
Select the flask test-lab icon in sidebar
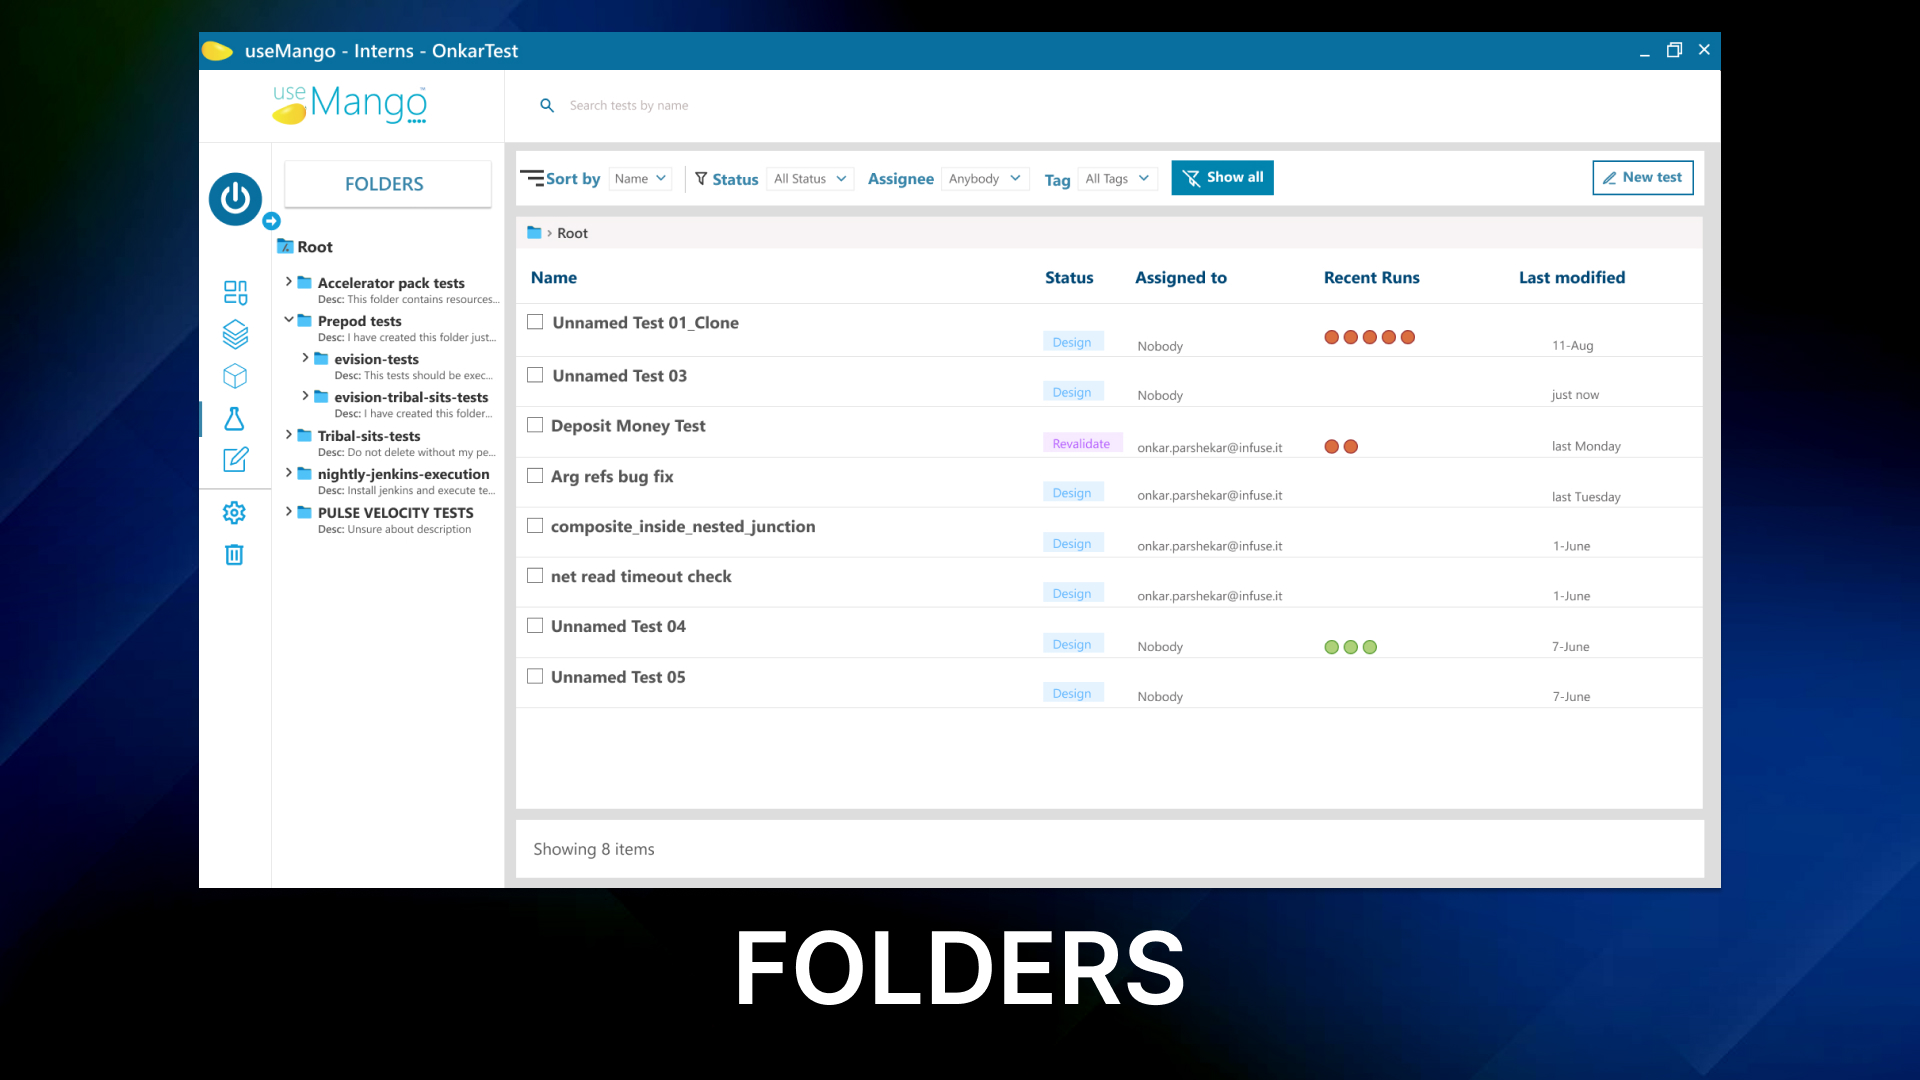click(x=234, y=419)
